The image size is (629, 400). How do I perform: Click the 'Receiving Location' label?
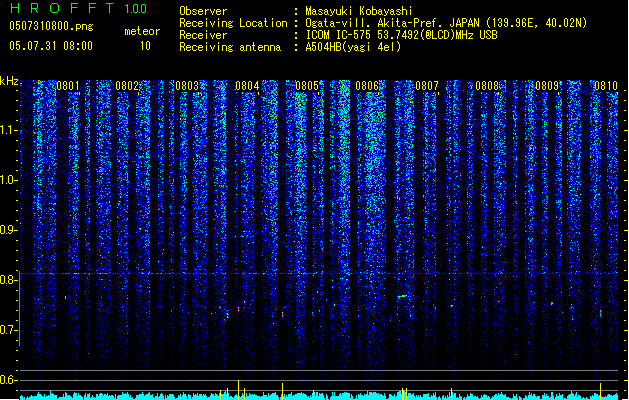(x=233, y=23)
